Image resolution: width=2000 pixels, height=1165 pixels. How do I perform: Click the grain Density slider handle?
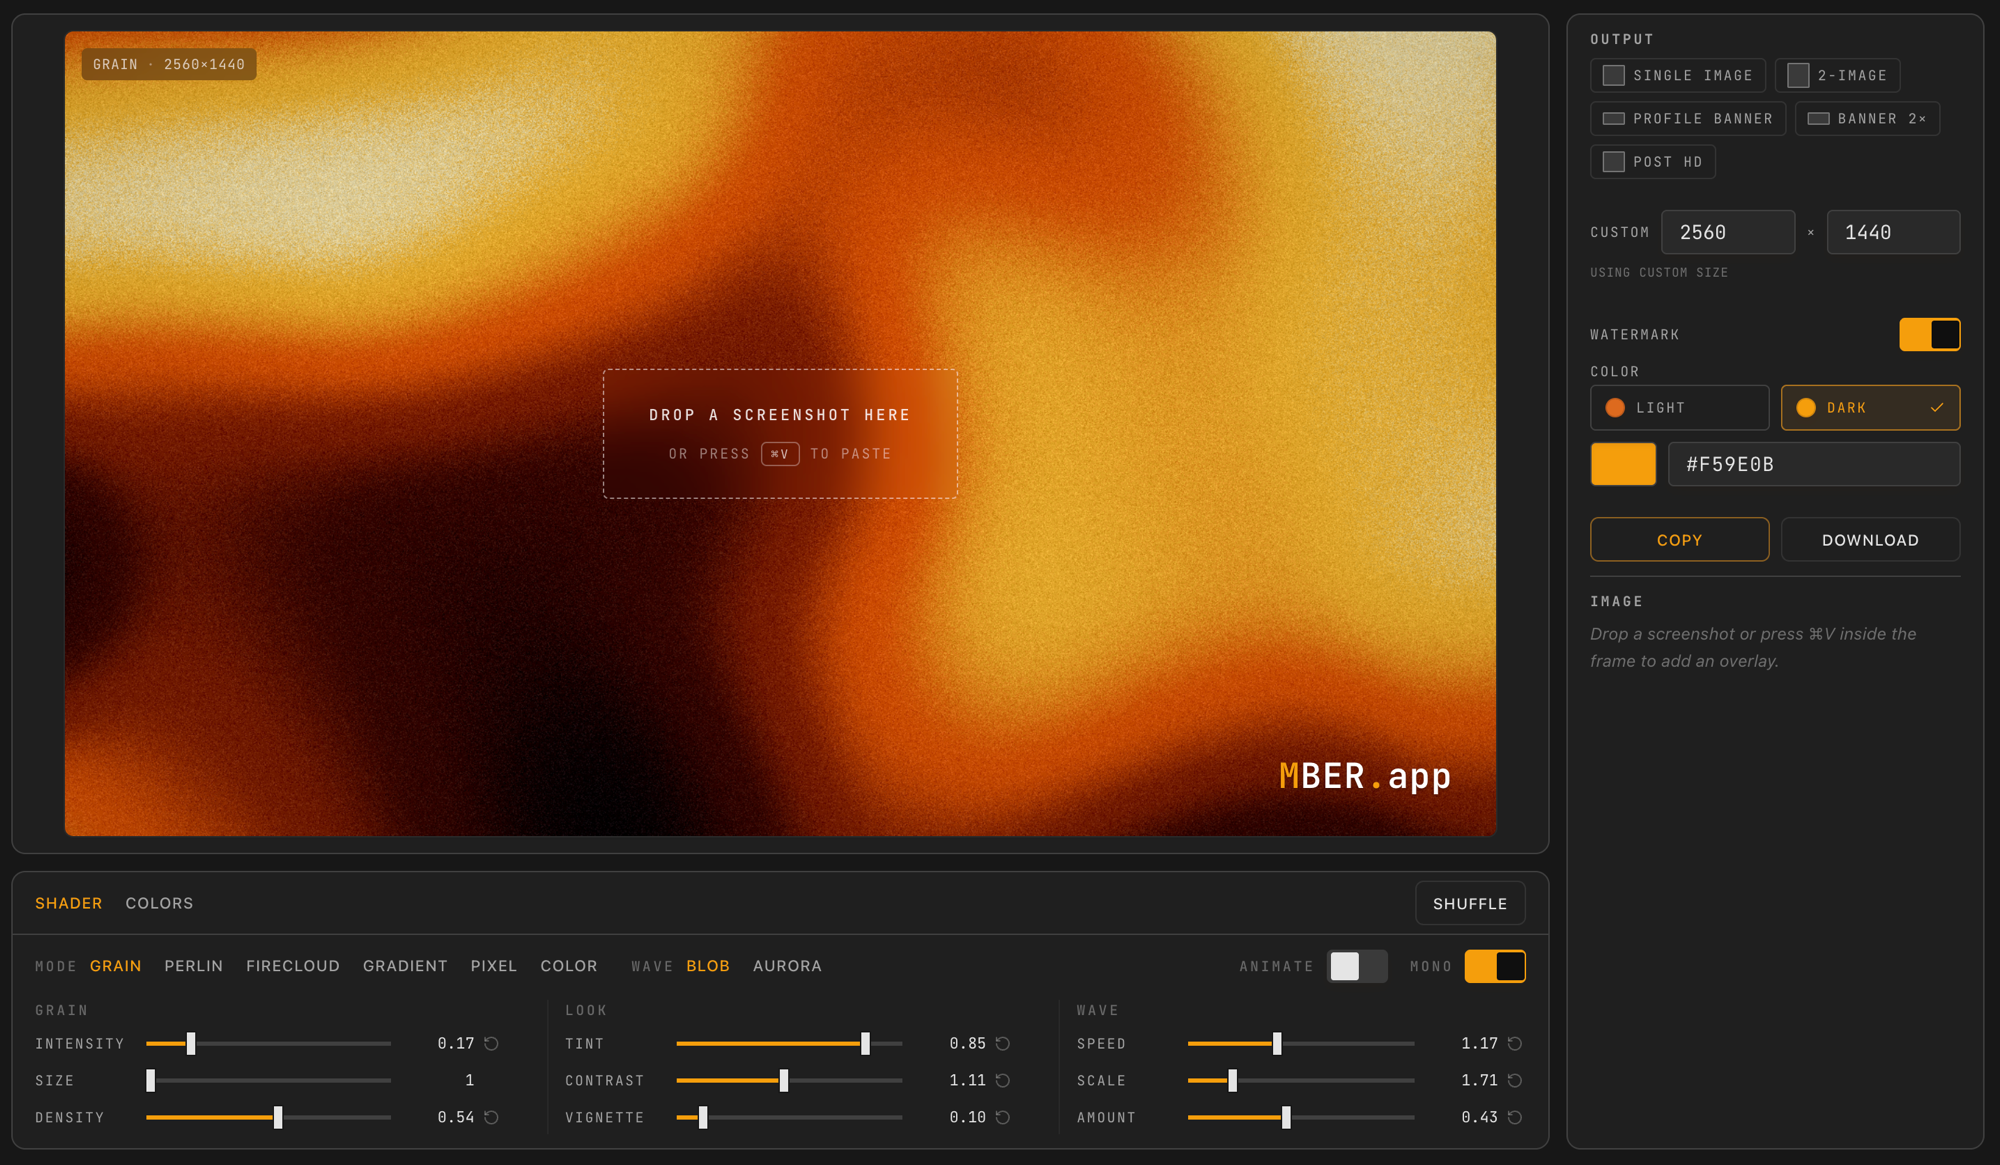coord(278,1117)
